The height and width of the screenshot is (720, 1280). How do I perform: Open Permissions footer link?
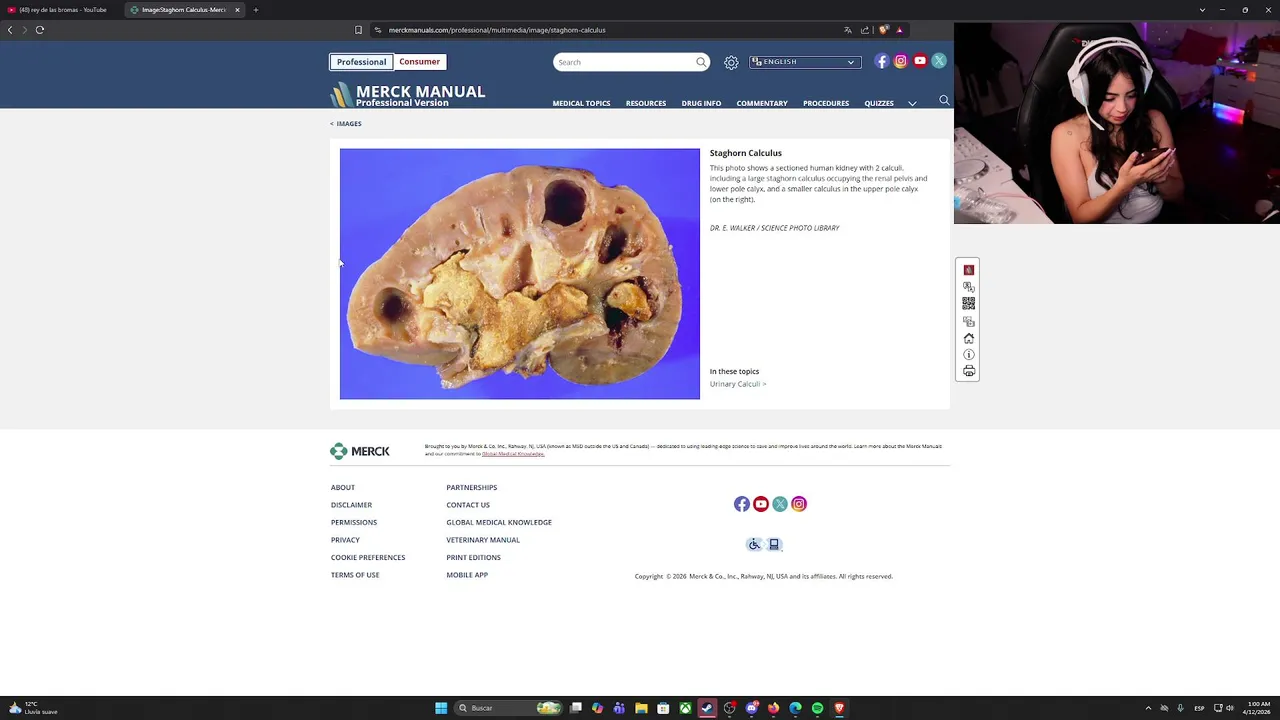pos(354,523)
